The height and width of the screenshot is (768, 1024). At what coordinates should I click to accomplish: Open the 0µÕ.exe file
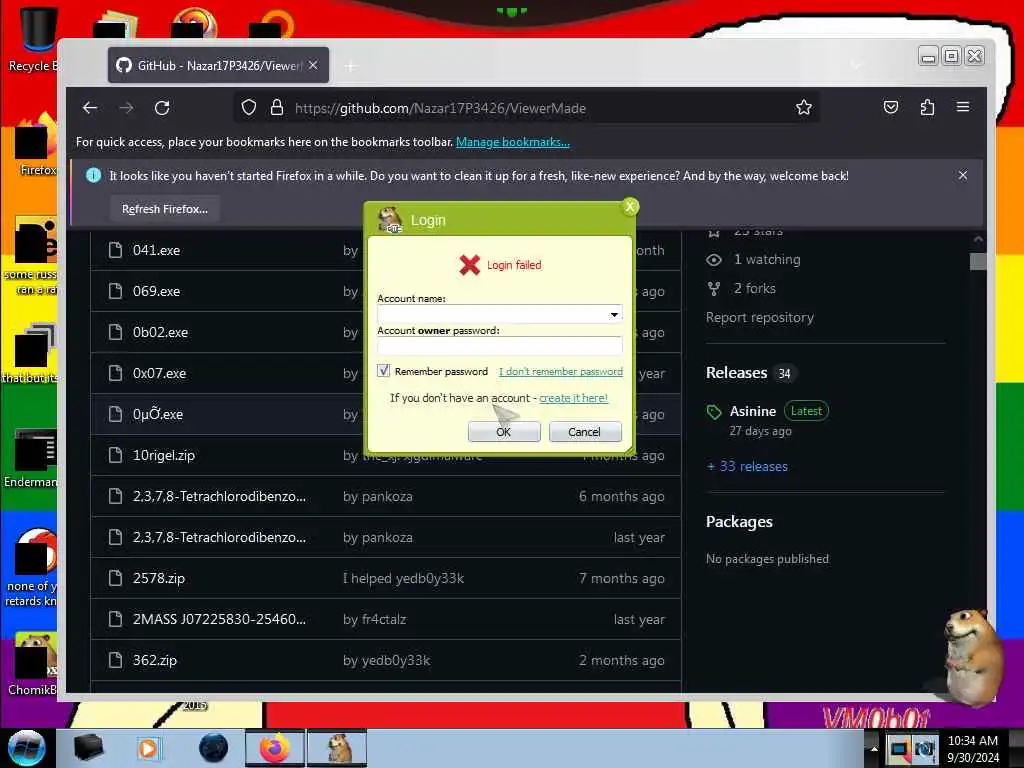[158, 414]
